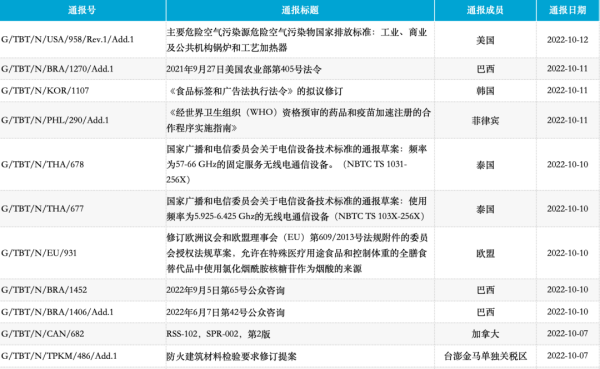Click date 2022-10-10 in BRA/1406/Add.1 row
Screen dimensions: 600x369
pos(567,312)
